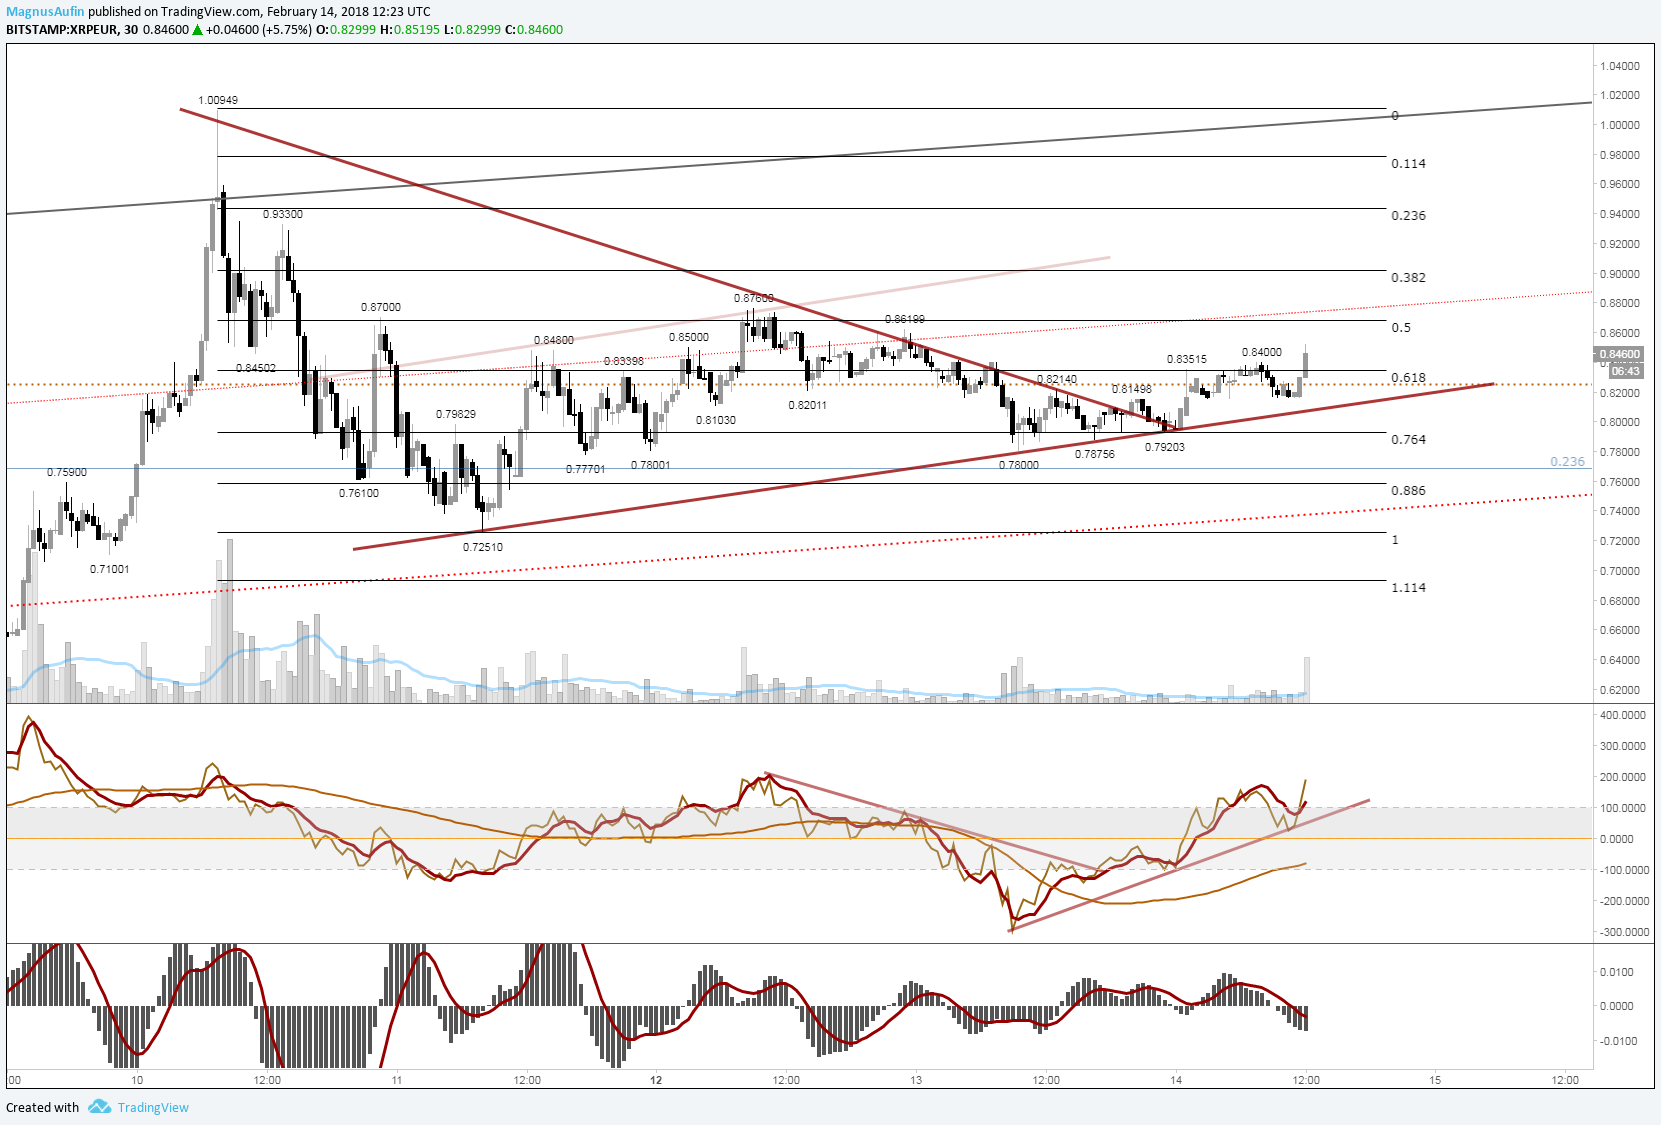Select the +0.04600 (+5.75%) change value
The image size is (1661, 1125).
tap(259, 30)
